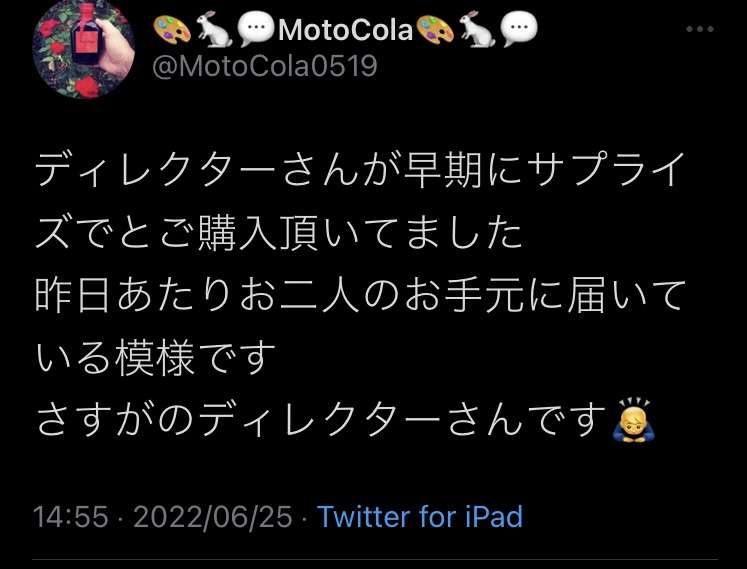This screenshot has height=569, width=747.
Task: Click the tweet line いる模様です
Action: pos(155,358)
